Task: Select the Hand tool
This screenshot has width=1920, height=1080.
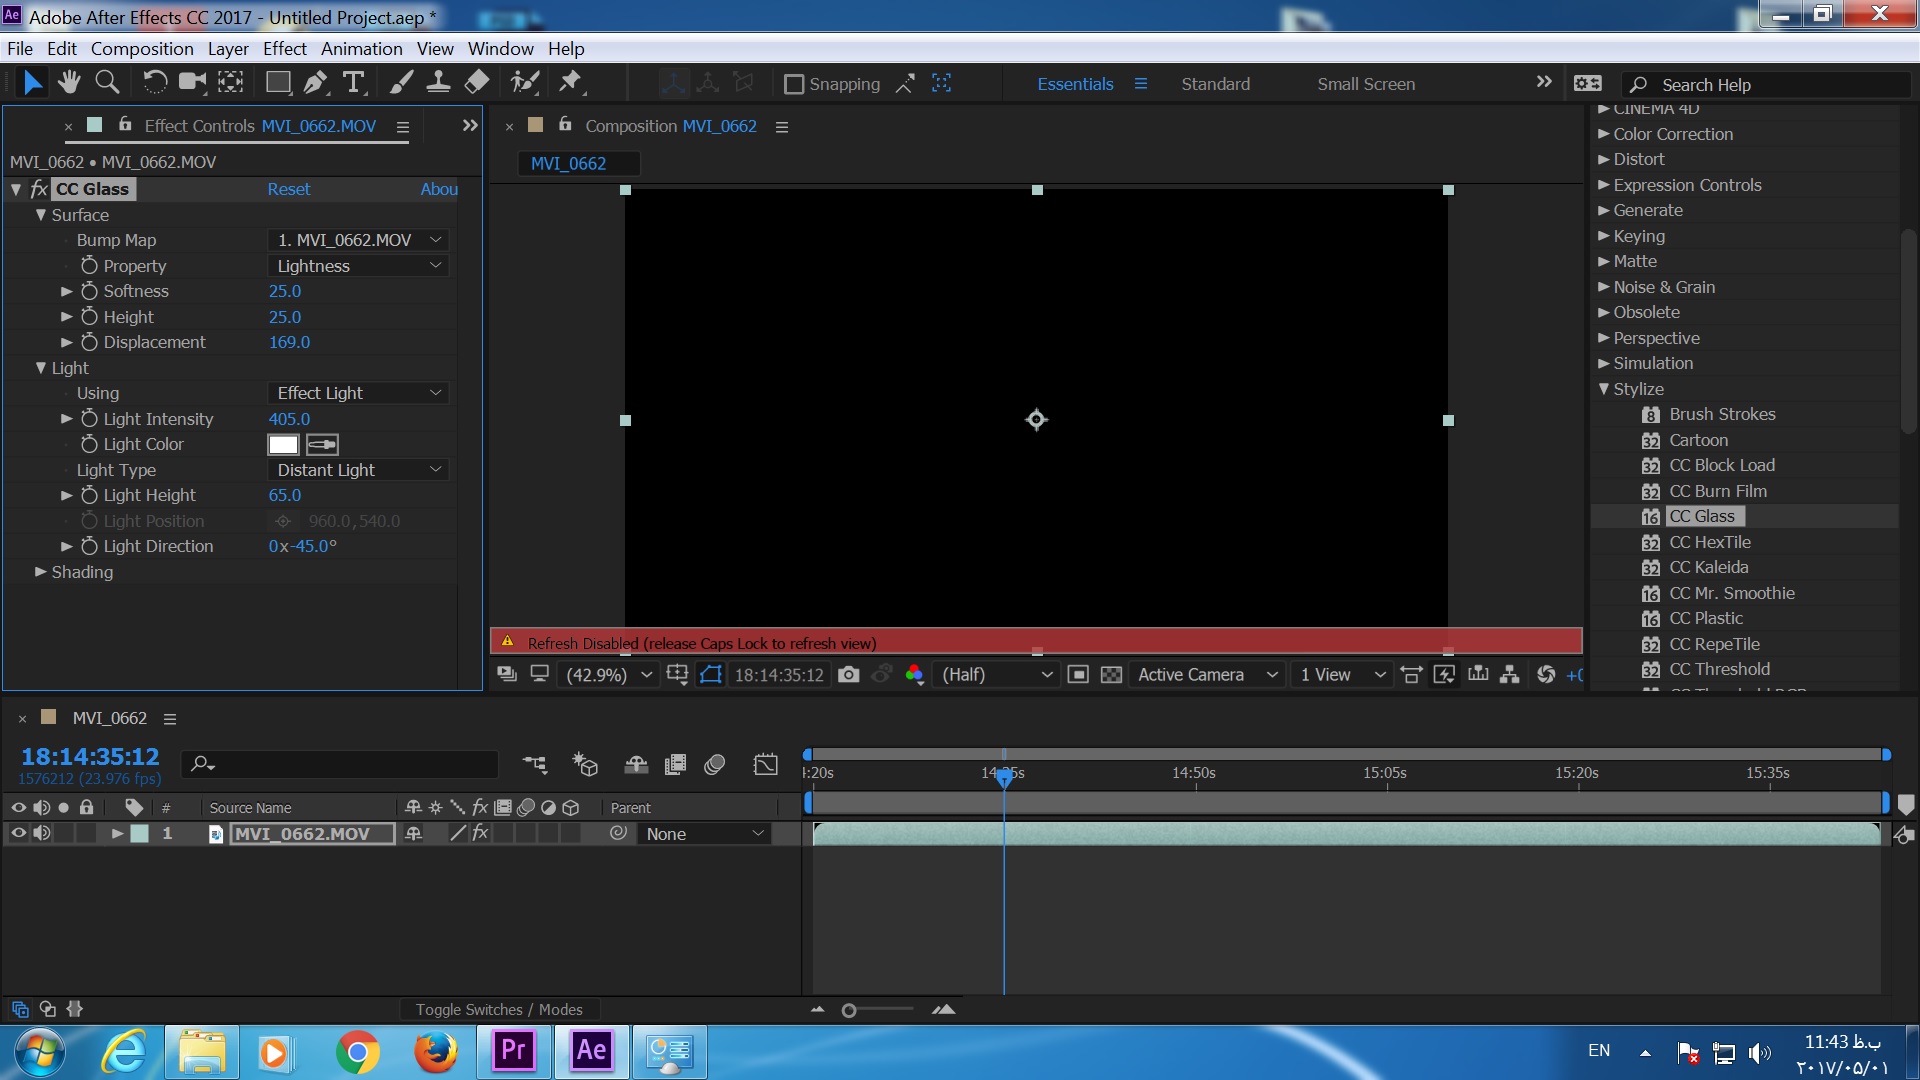Action: point(69,83)
